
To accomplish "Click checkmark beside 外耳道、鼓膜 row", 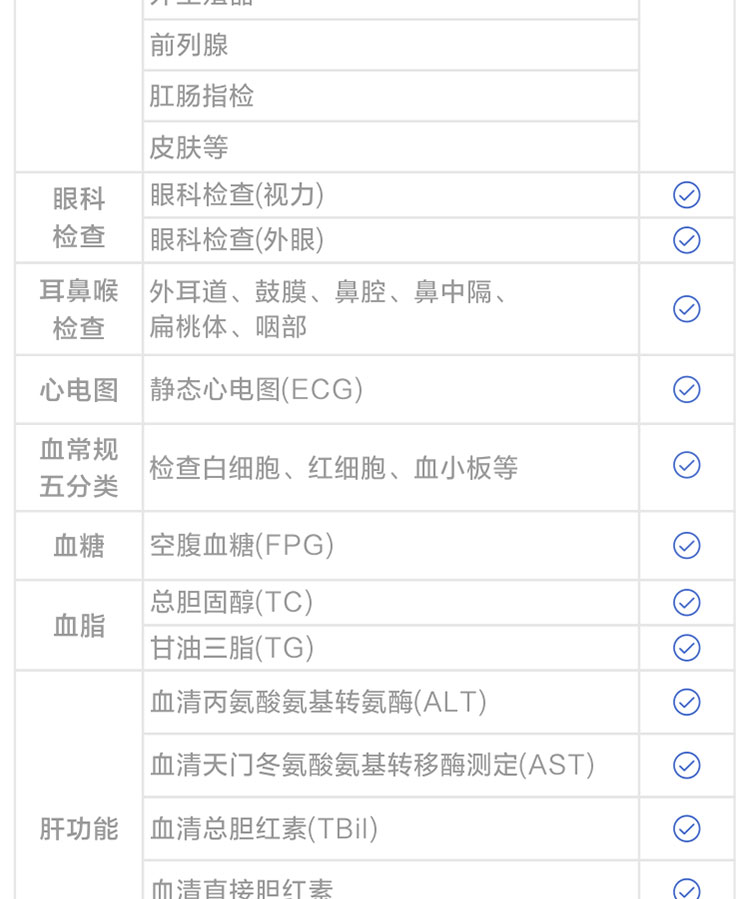I will pyautogui.click(x=686, y=309).
